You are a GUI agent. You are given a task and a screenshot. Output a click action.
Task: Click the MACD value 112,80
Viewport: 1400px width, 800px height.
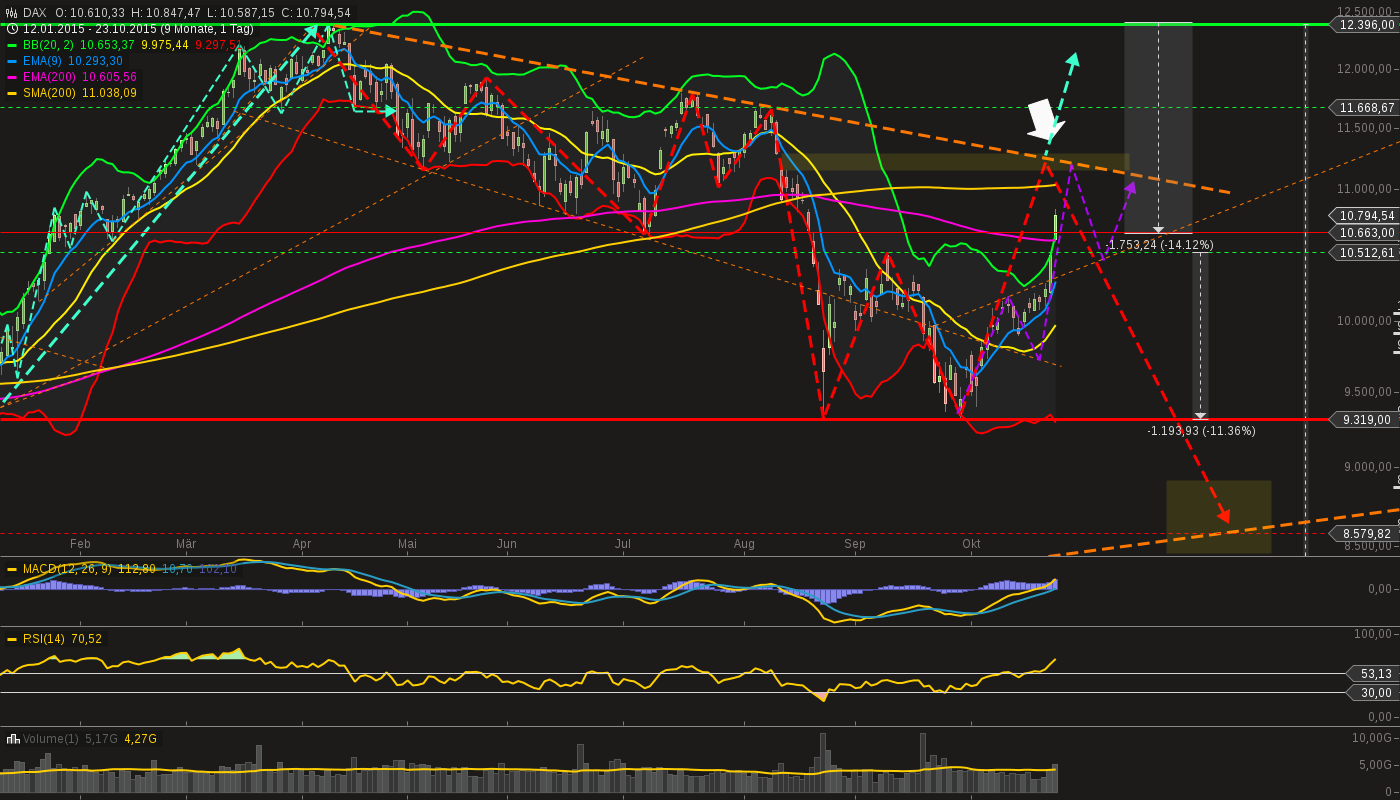pos(136,569)
